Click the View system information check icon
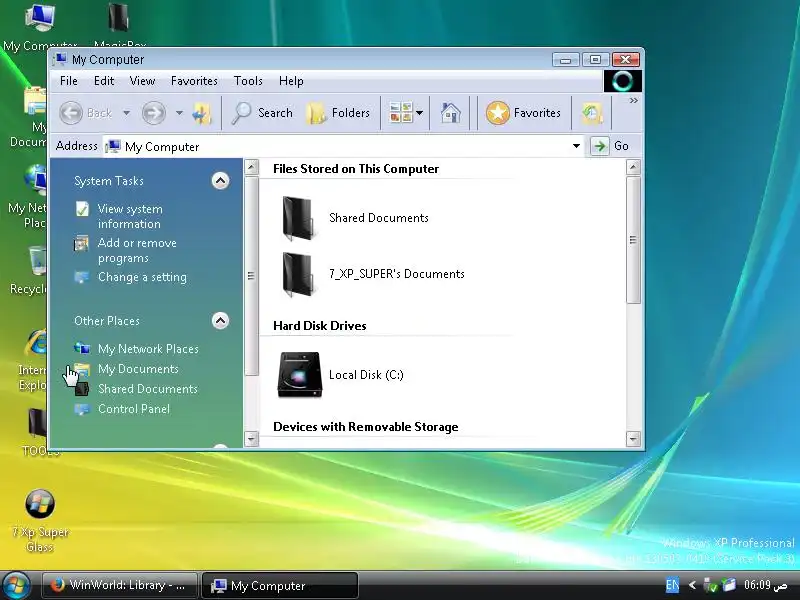This screenshot has width=800, height=600. tap(82, 209)
